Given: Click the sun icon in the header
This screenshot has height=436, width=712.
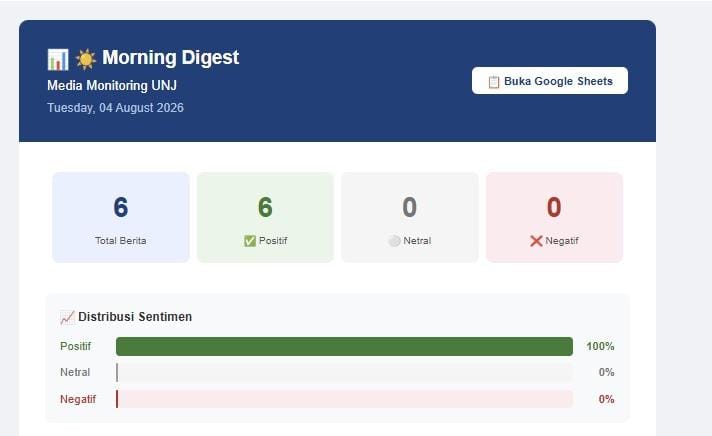Looking at the screenshot, I should 85,59.
